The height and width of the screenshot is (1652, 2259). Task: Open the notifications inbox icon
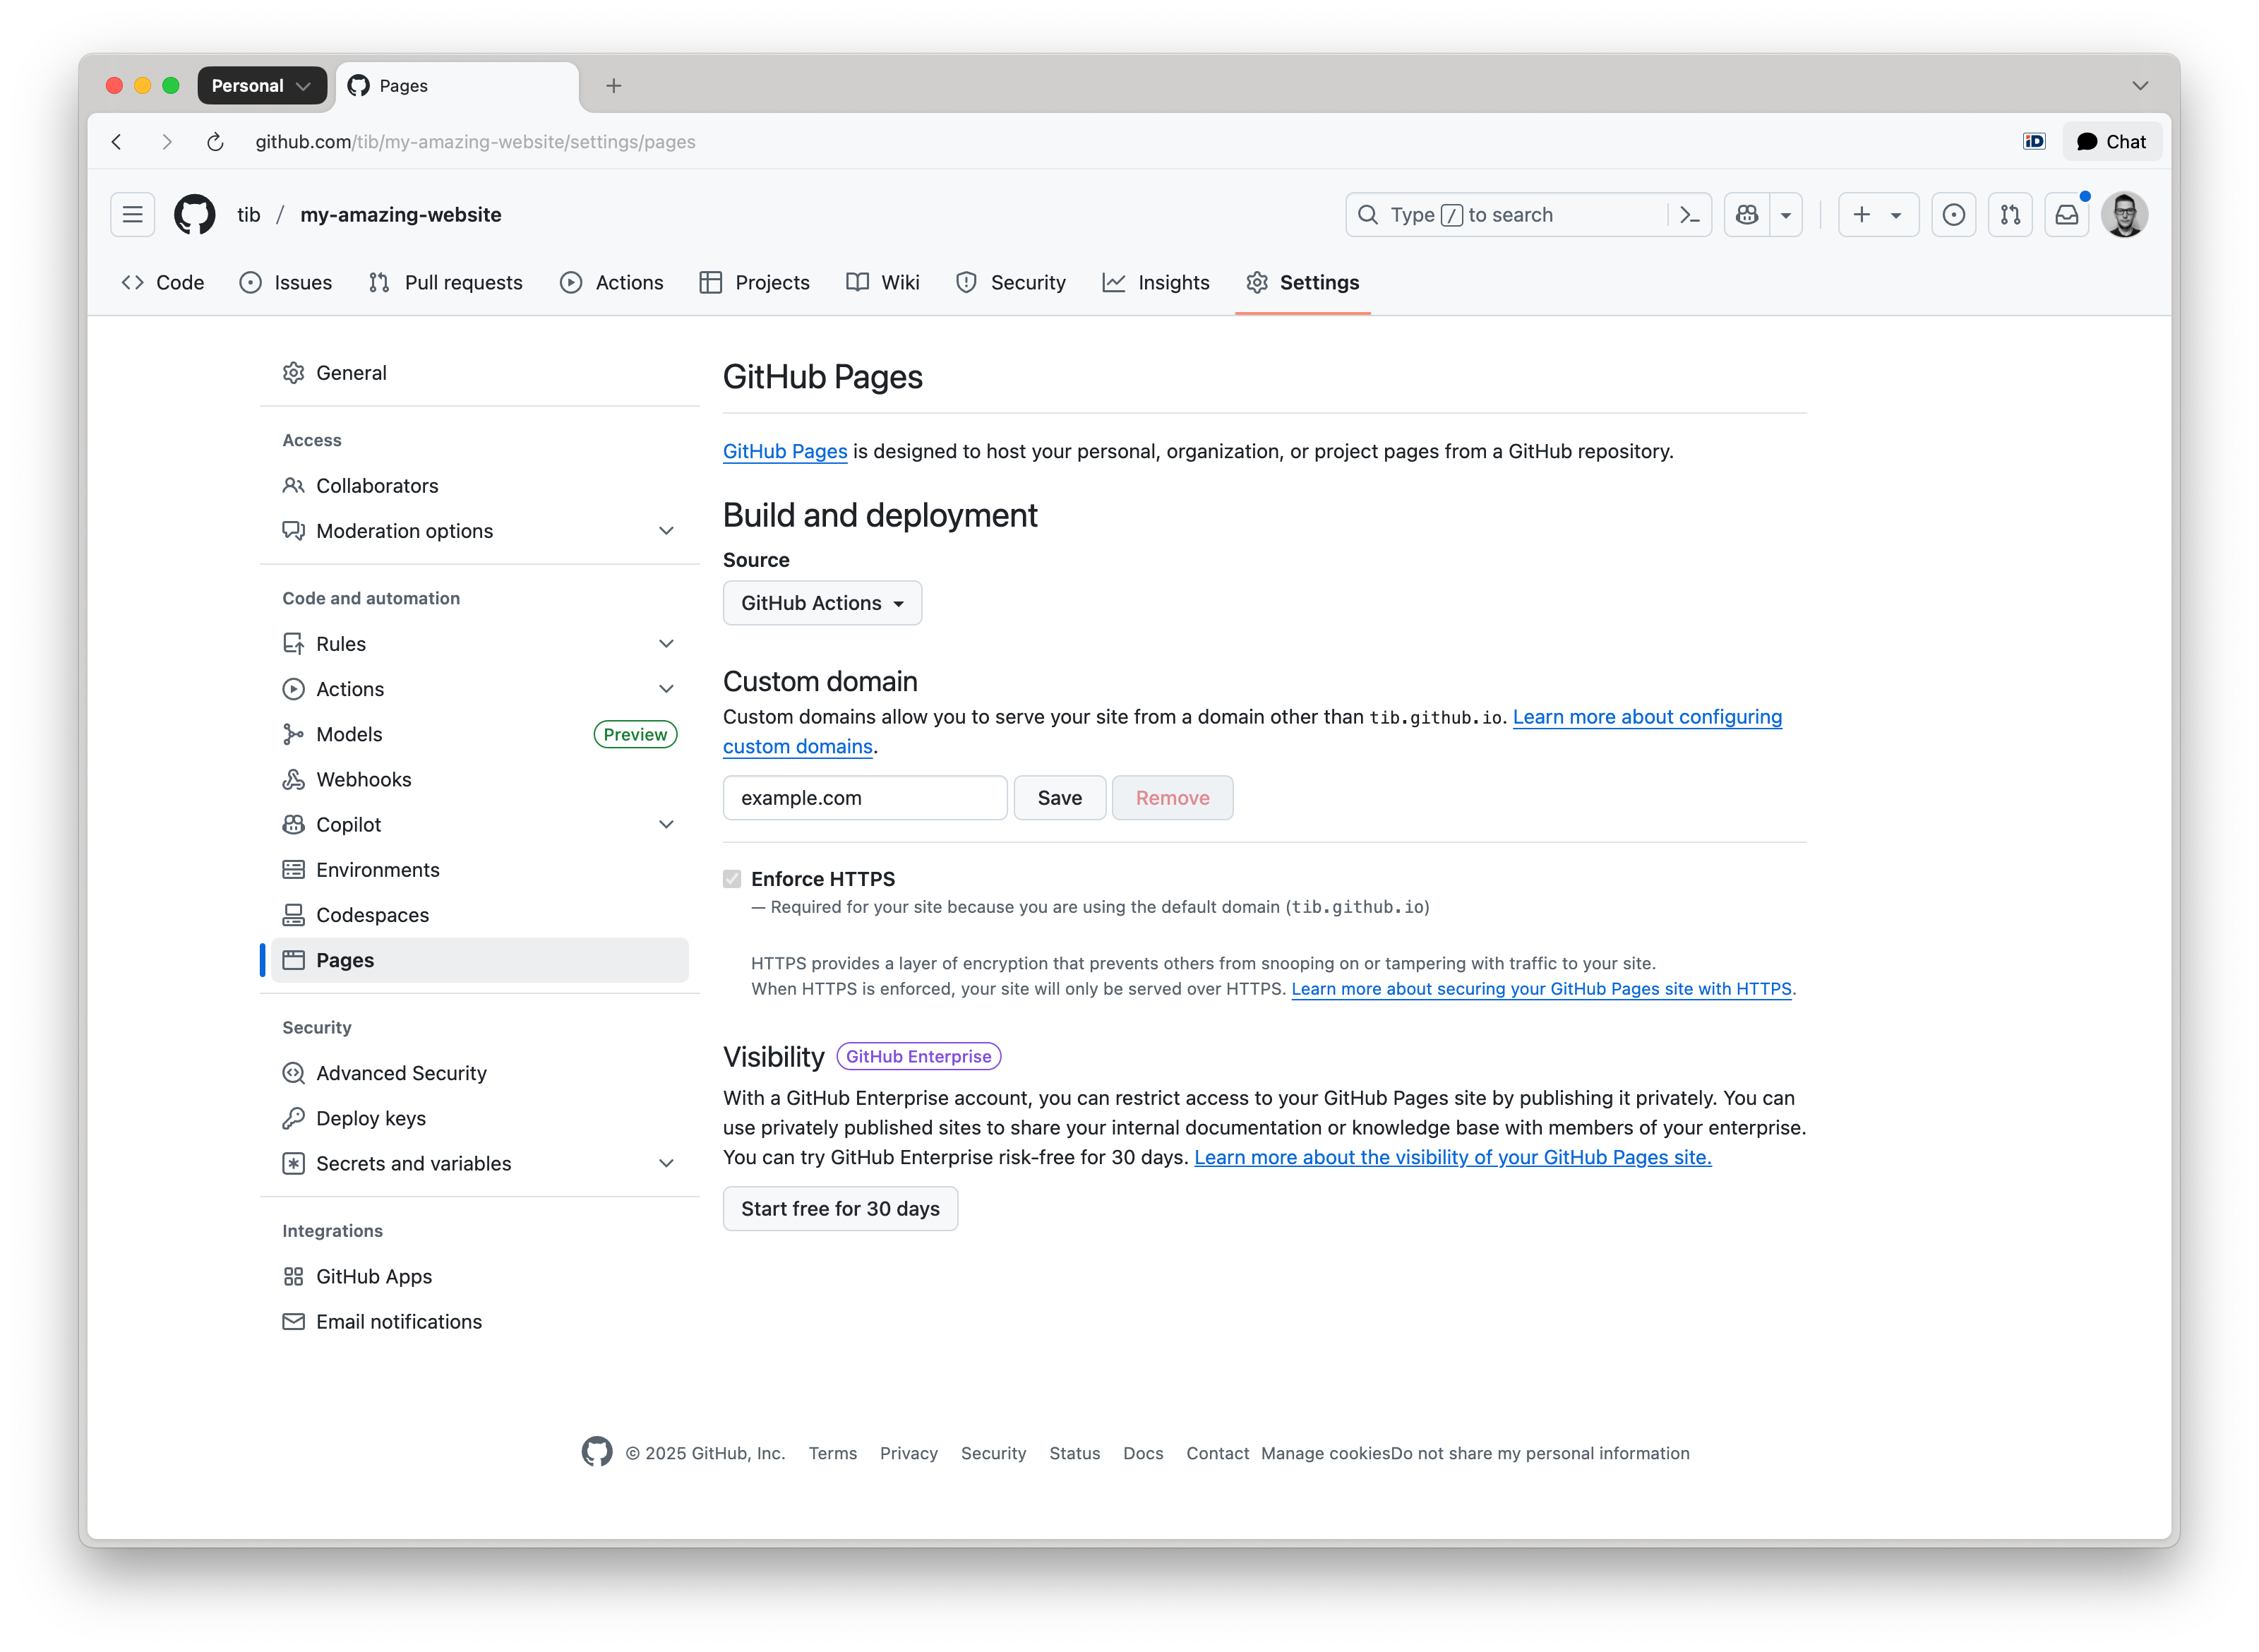(2067, 215)
